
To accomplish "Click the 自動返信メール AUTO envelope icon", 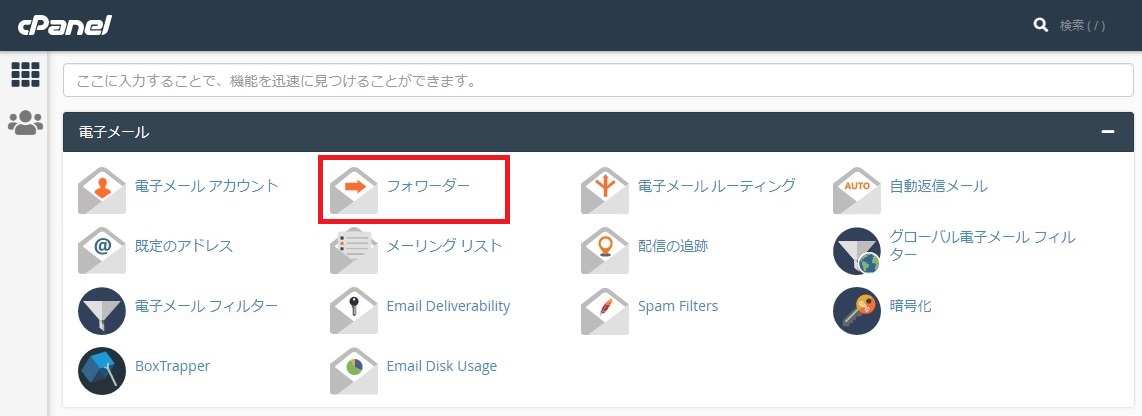I will click(857, 190).
